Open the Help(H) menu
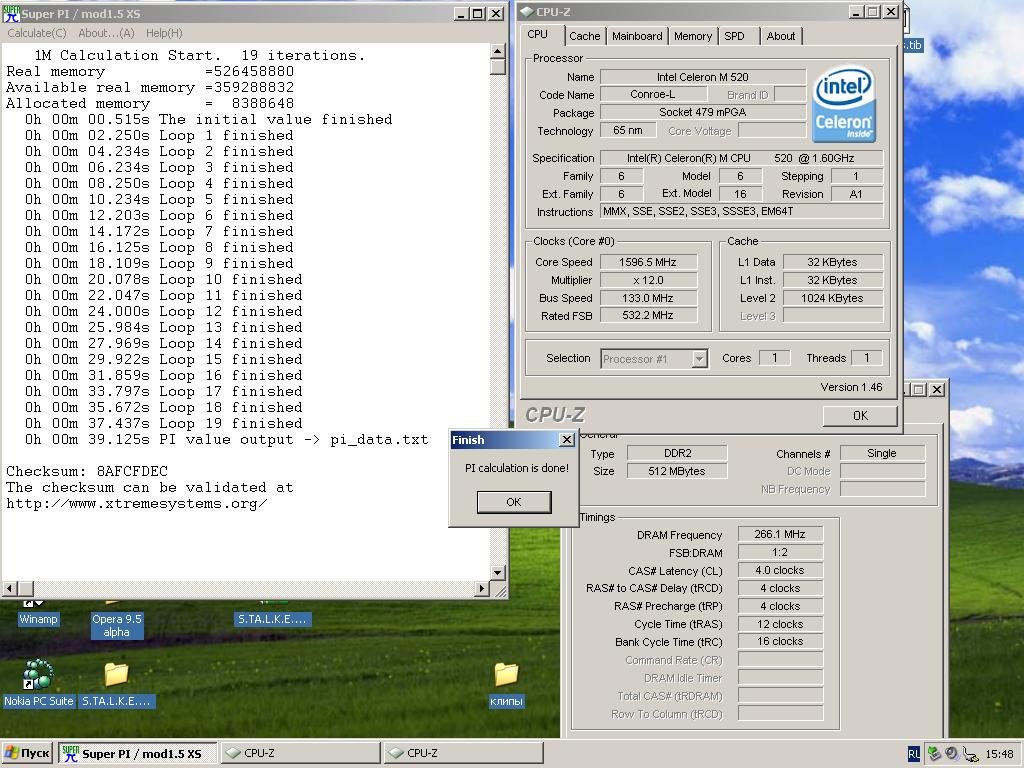Screen dimensions: 1024x768 pyautogui.click(x=164, y=33)
